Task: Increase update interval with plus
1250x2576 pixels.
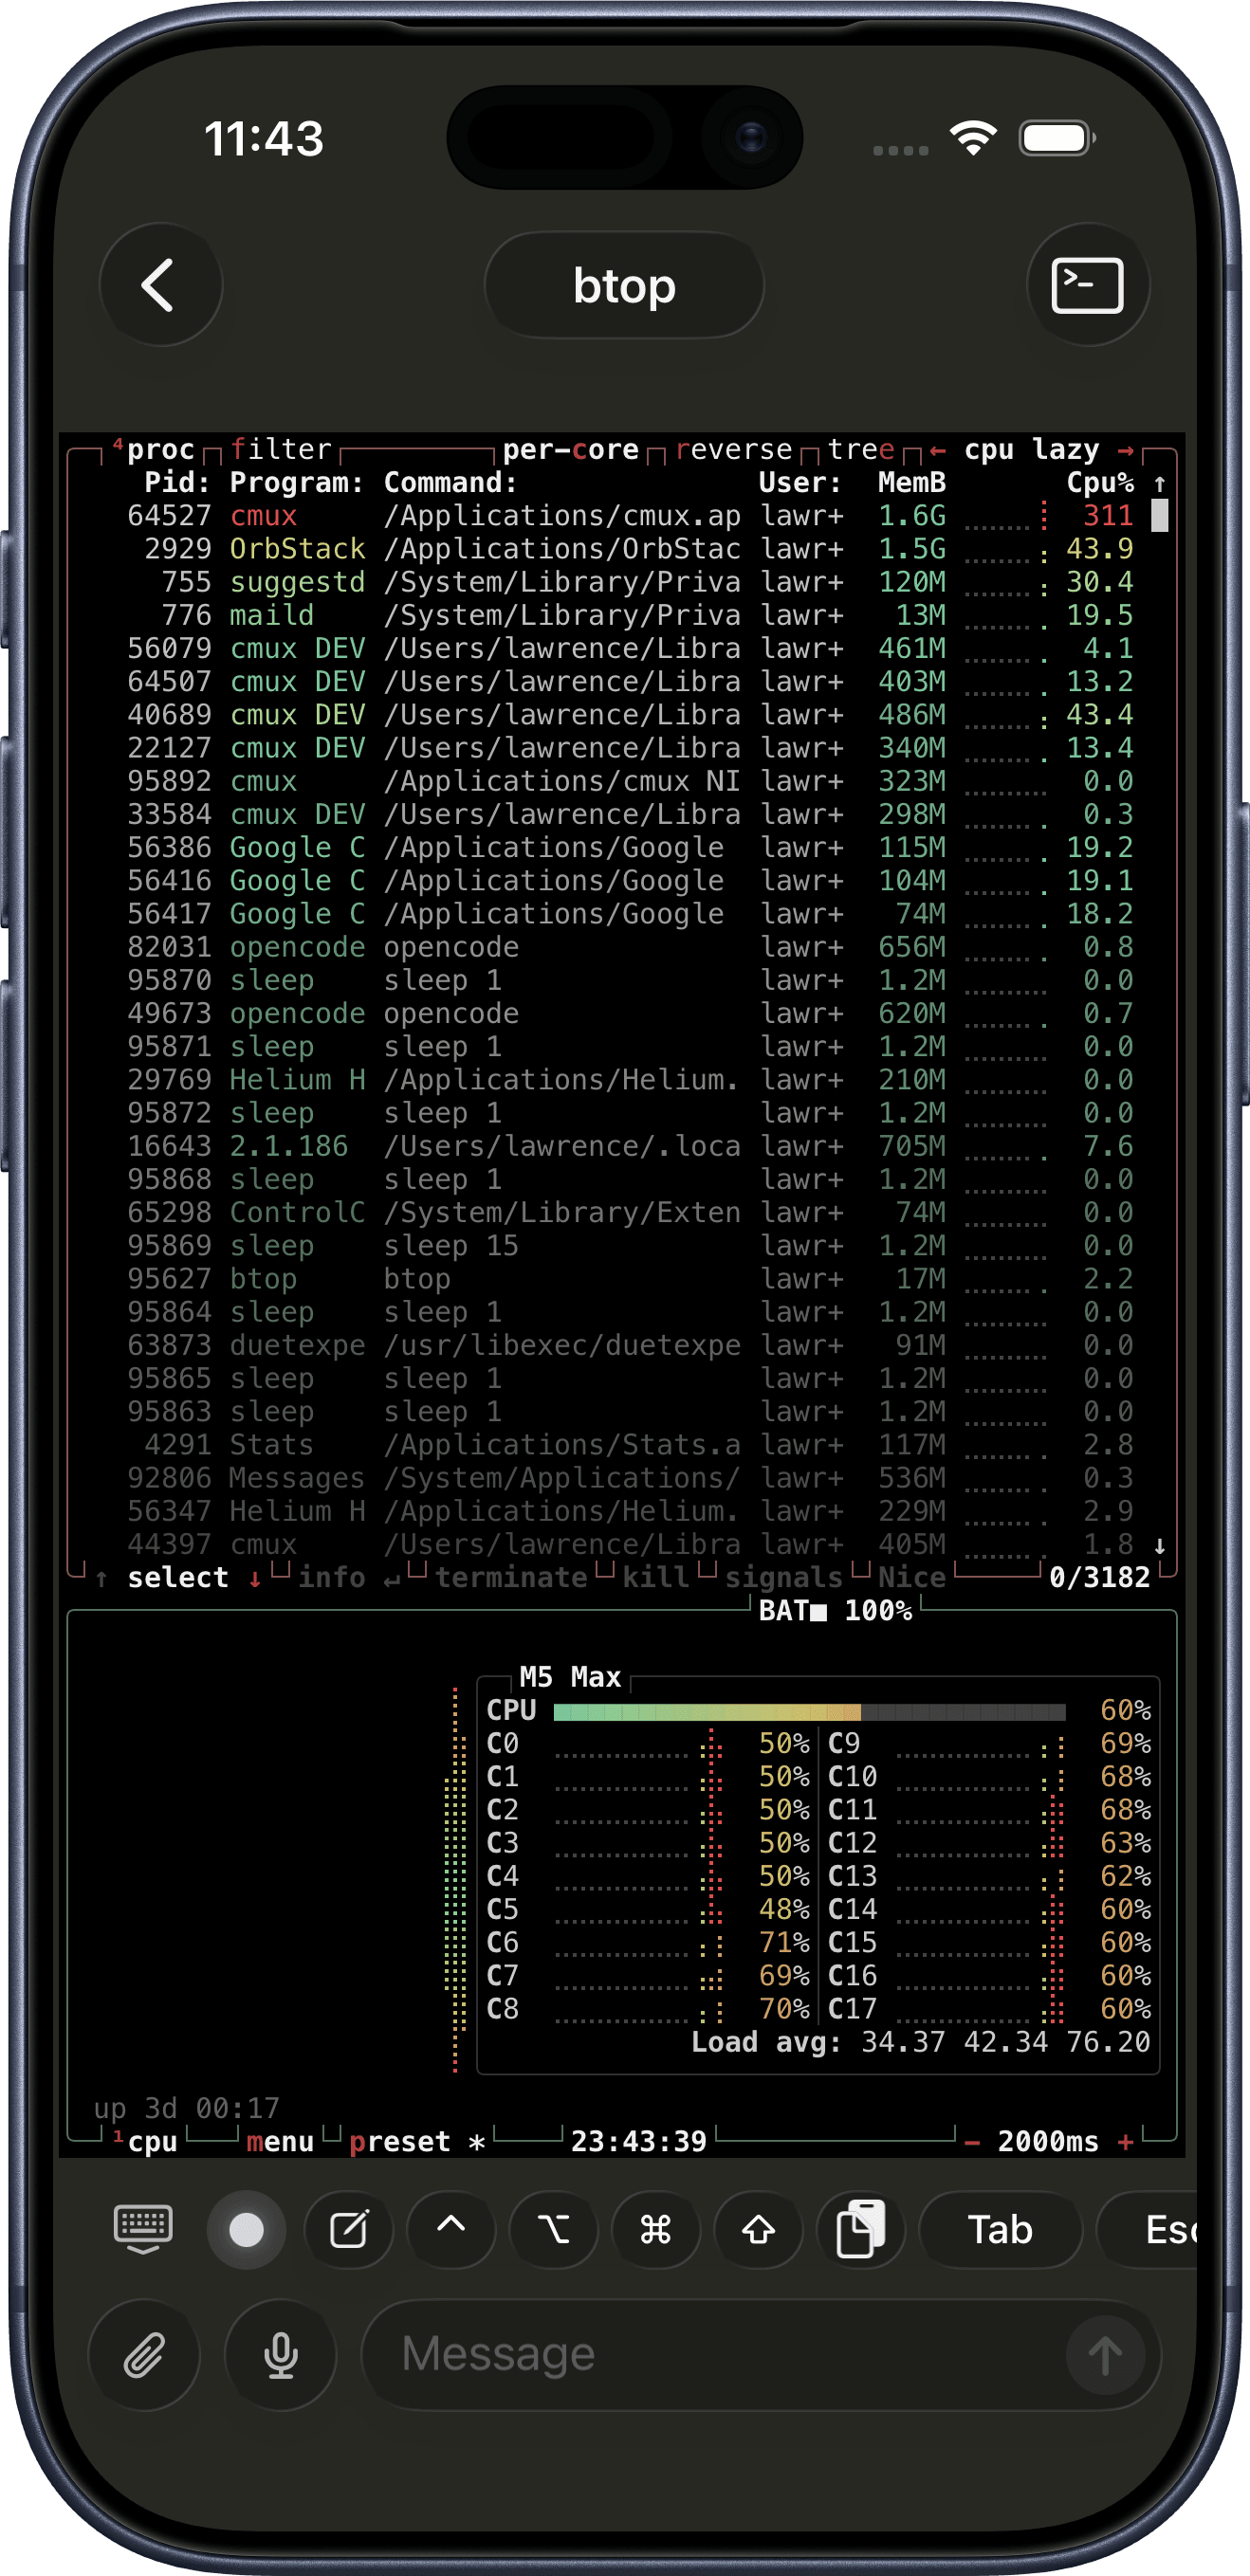Action: [1125, 2142]
